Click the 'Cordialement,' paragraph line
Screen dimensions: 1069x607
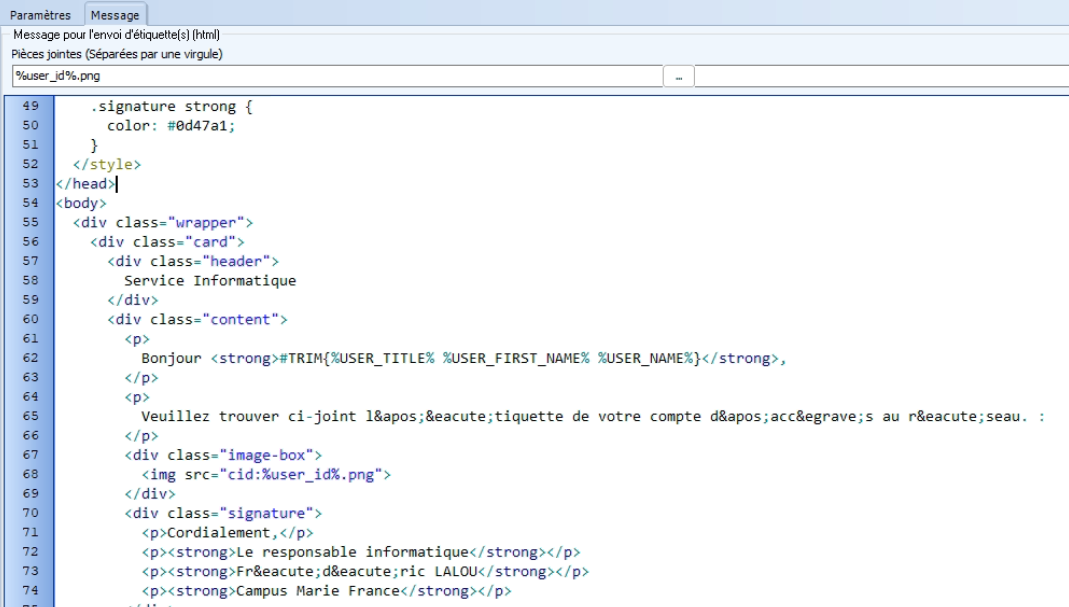(x=227, y=533)
